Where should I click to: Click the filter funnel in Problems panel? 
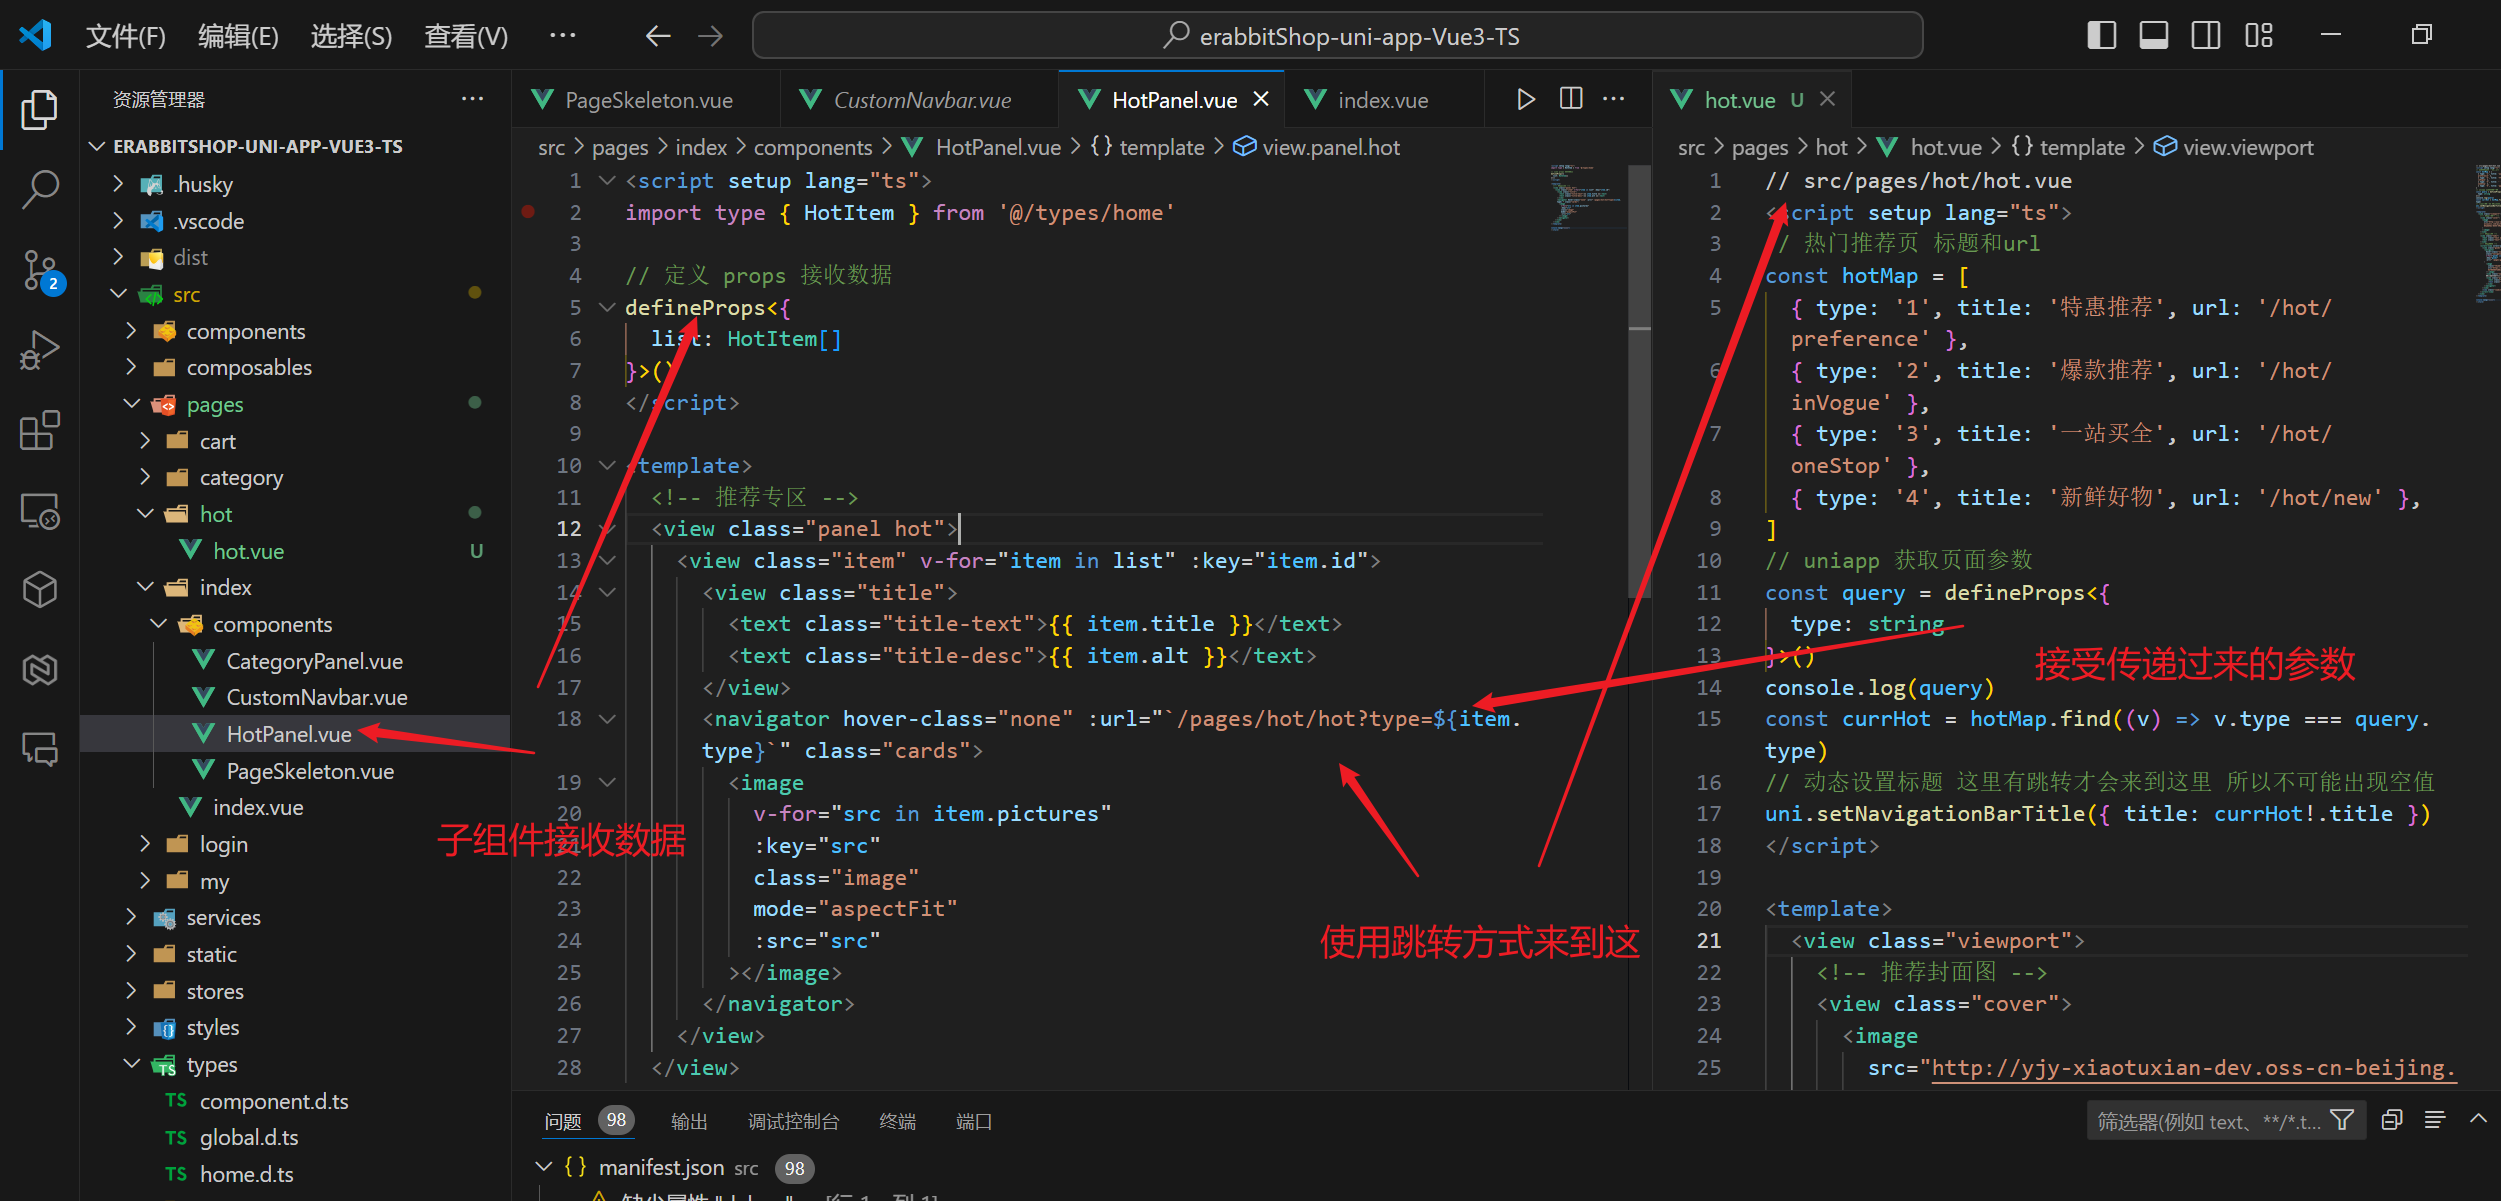coord(2342,1120)
